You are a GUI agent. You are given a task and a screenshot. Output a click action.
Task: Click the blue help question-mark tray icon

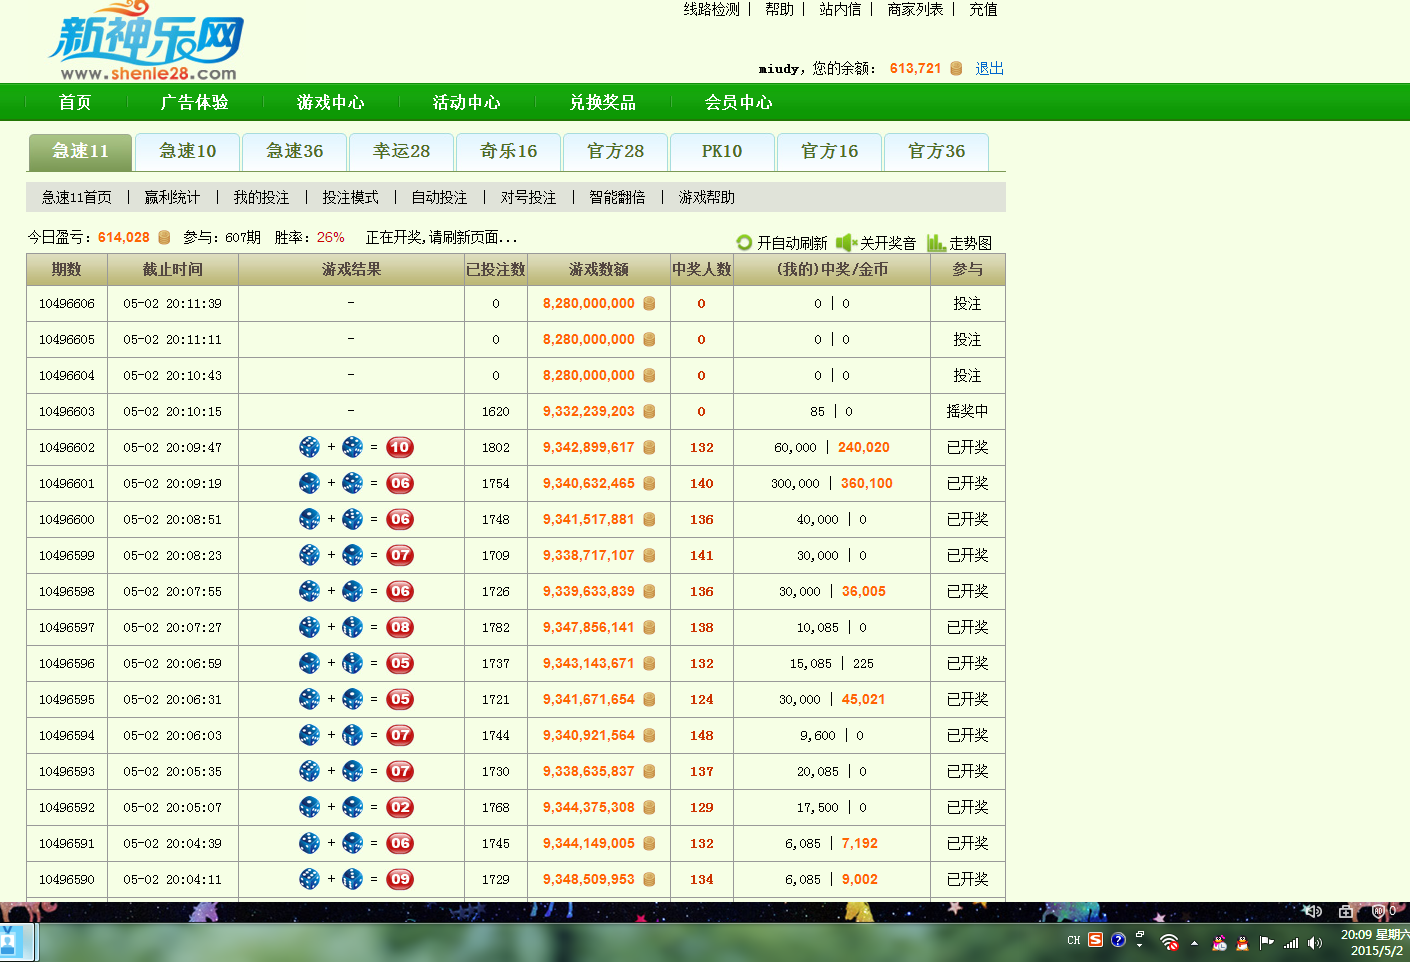1118,940
